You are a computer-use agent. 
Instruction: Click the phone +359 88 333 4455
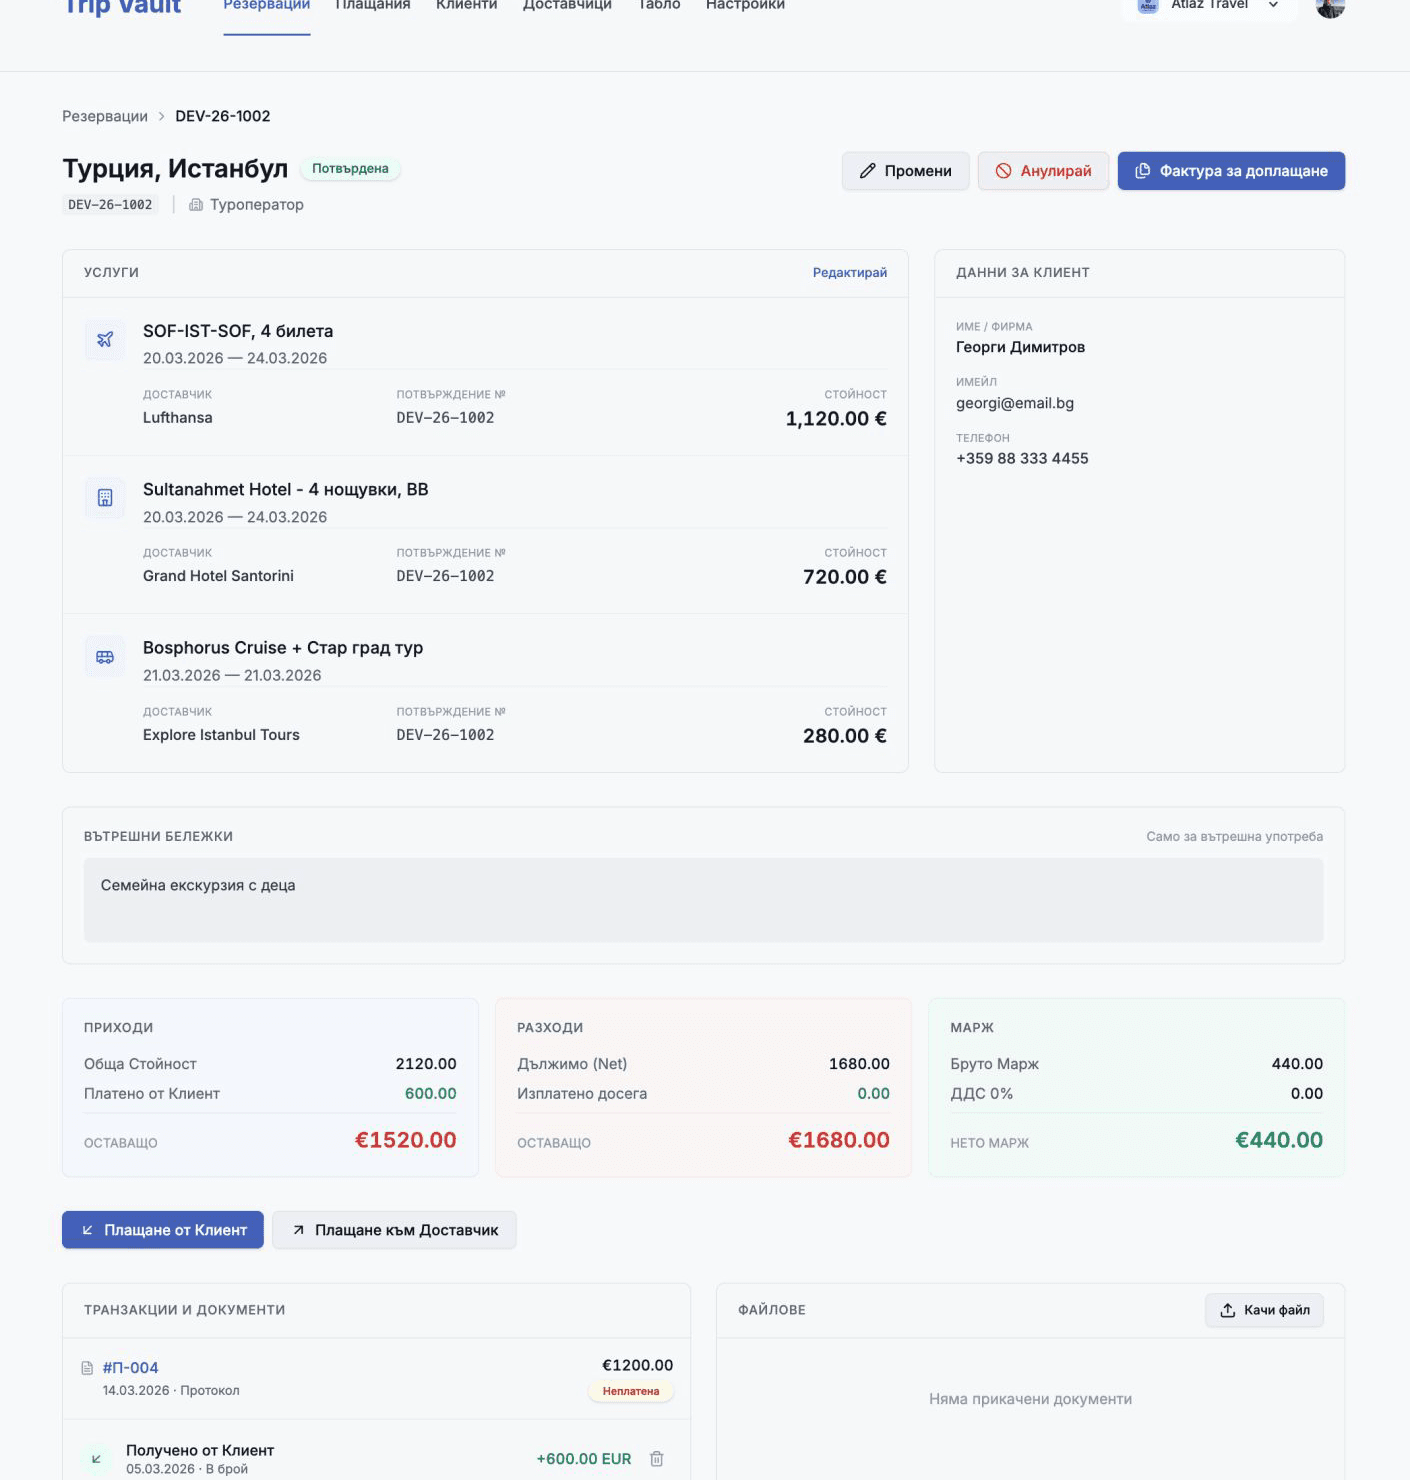tap(1022, 458)
